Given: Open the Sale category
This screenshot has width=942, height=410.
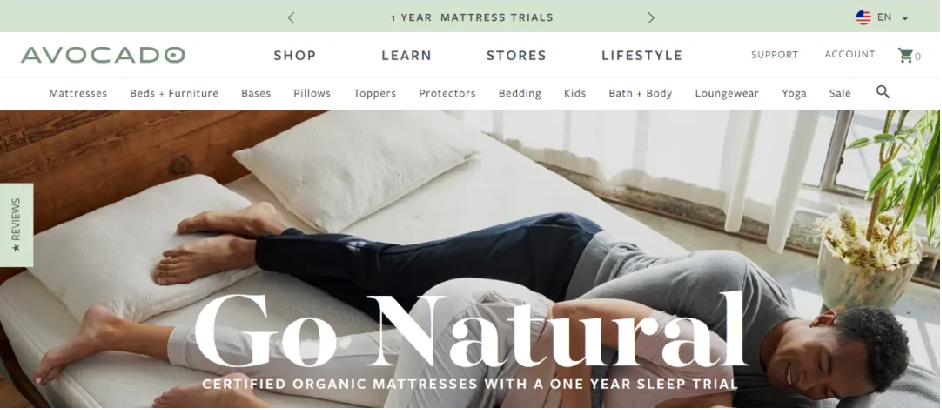Looking at the screenshot, I should pyautogui.click(x=839, y=93).
